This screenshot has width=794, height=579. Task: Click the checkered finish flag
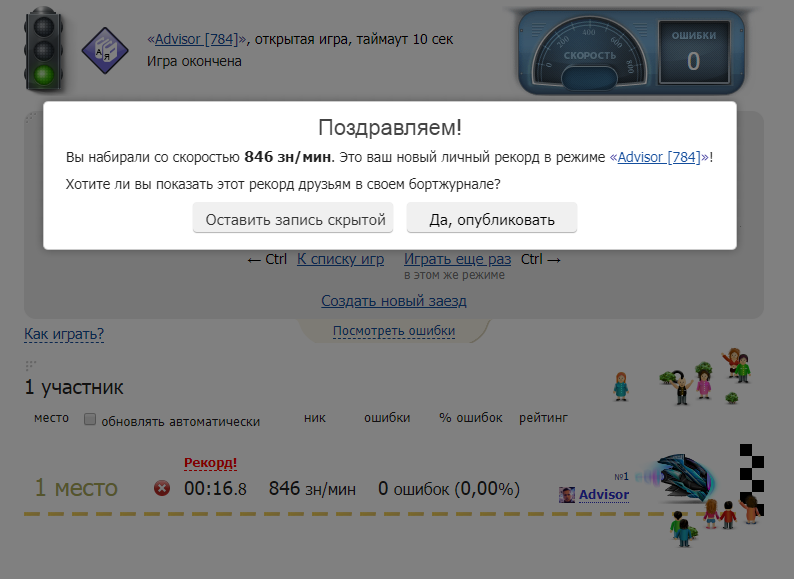tap(751, 479)
